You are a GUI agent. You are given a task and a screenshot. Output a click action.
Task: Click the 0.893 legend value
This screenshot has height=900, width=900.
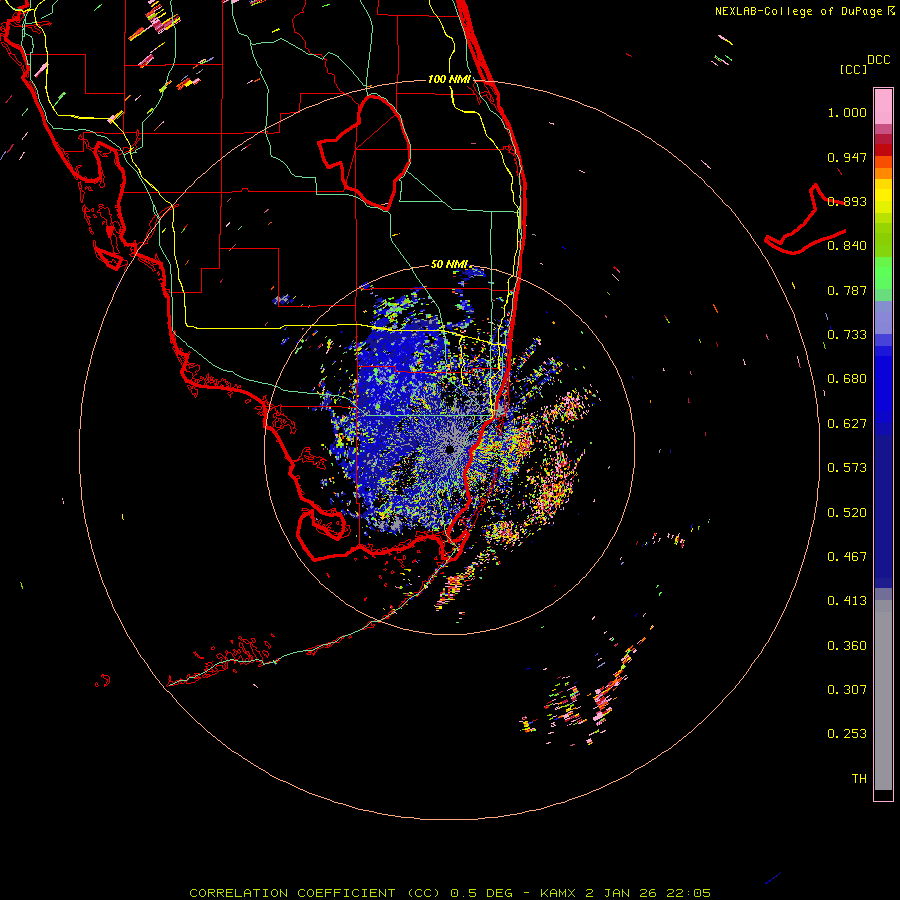tap(847, 201)
